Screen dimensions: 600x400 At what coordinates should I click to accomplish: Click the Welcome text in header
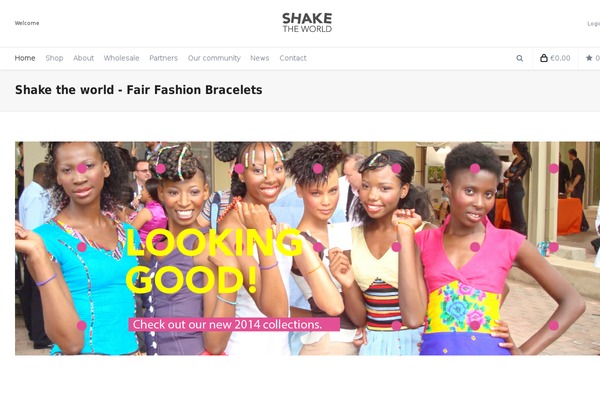click(x=27, y=23)
